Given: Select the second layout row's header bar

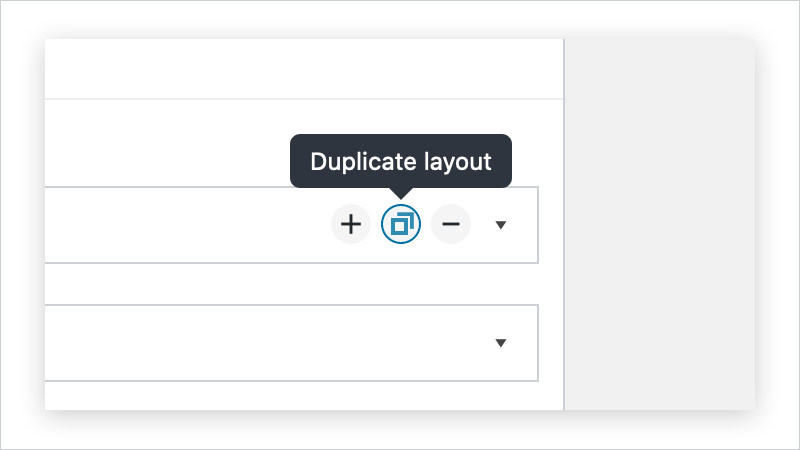Looking at the screenshot, I should pyautogui.click(x=291, y=343).
